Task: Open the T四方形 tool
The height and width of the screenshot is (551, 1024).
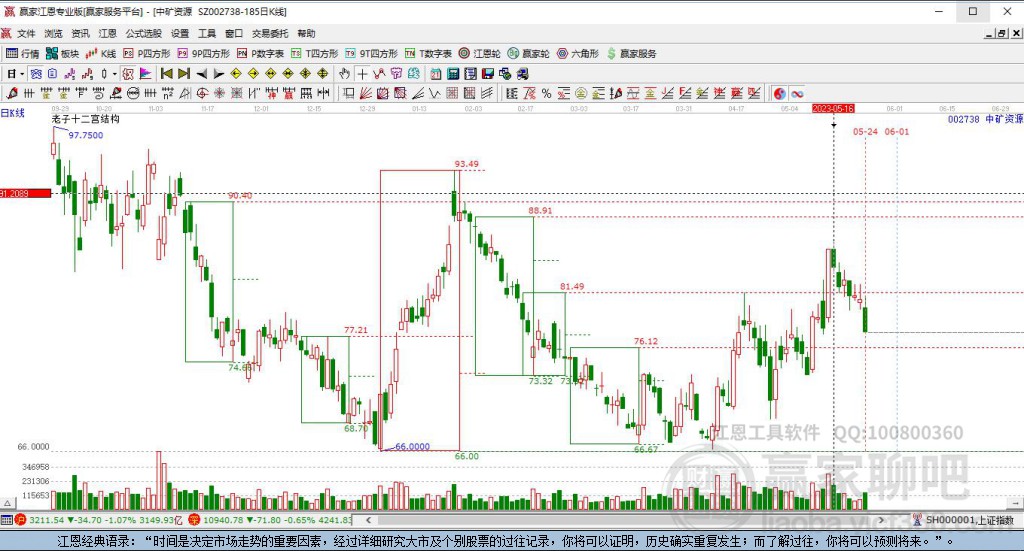Action: tap(315, 54)
